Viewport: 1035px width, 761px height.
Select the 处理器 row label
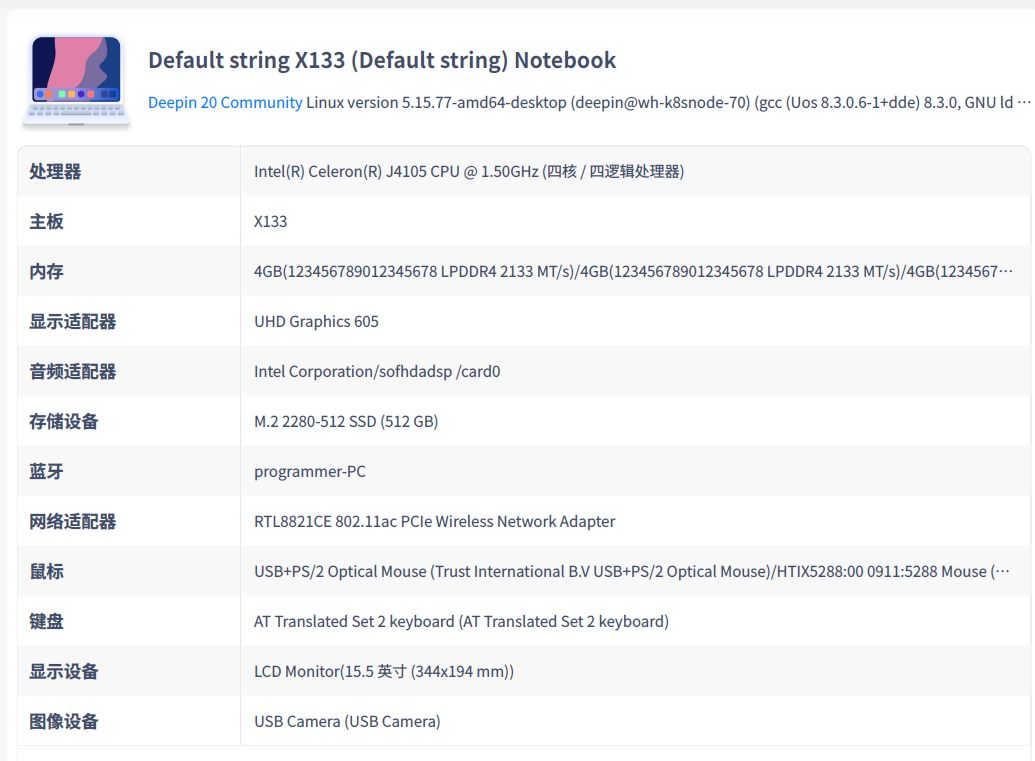pyautogui.click(x=55, y=172)
